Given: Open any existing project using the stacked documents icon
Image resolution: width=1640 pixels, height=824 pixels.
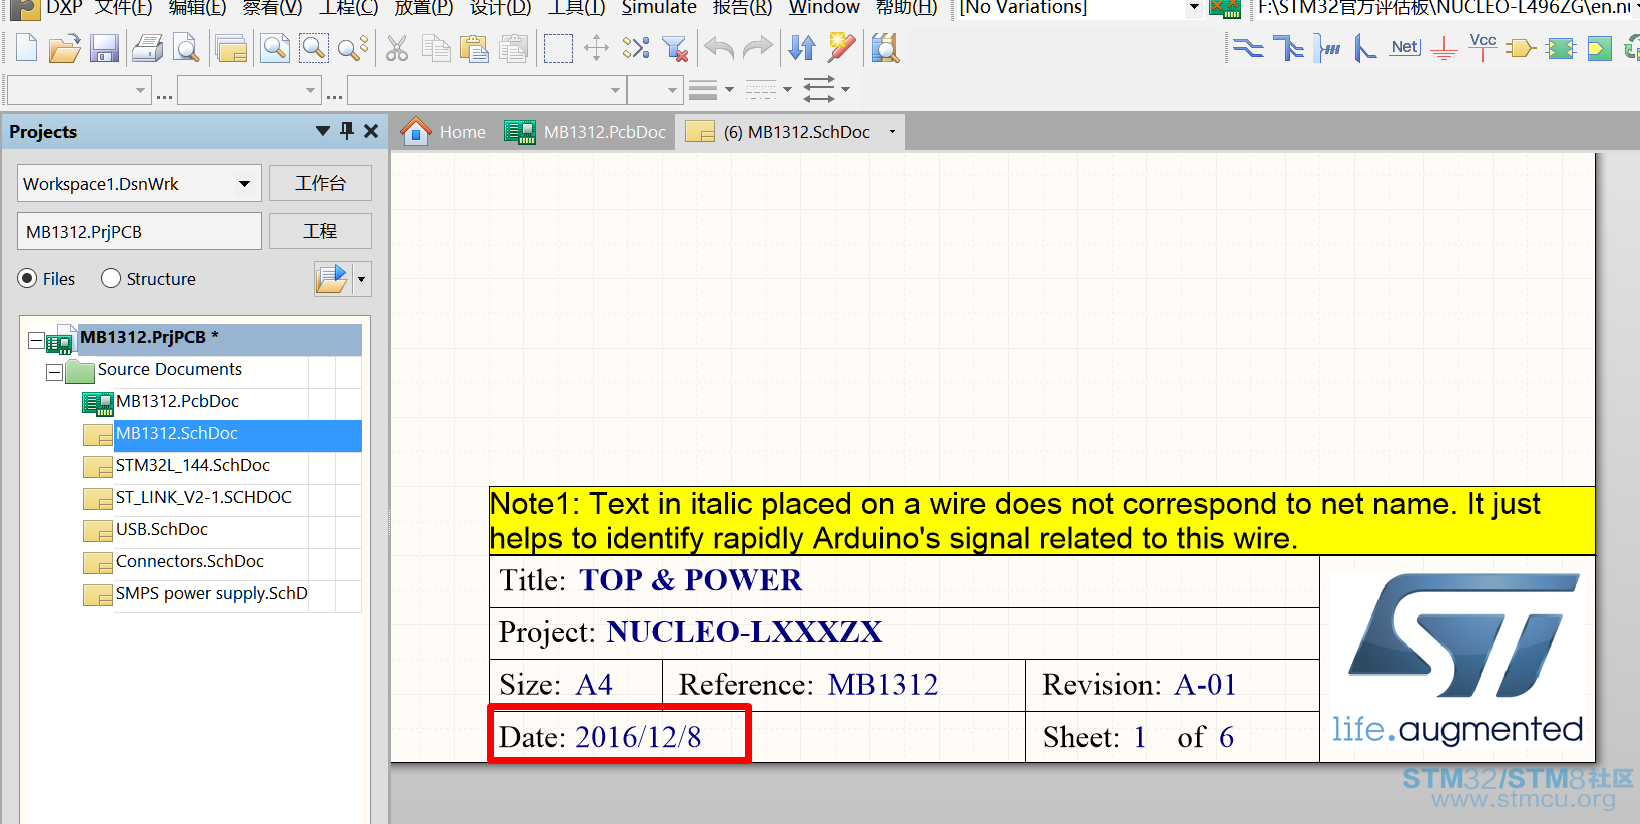Looking at the screenshot, I should pos(231,48).
